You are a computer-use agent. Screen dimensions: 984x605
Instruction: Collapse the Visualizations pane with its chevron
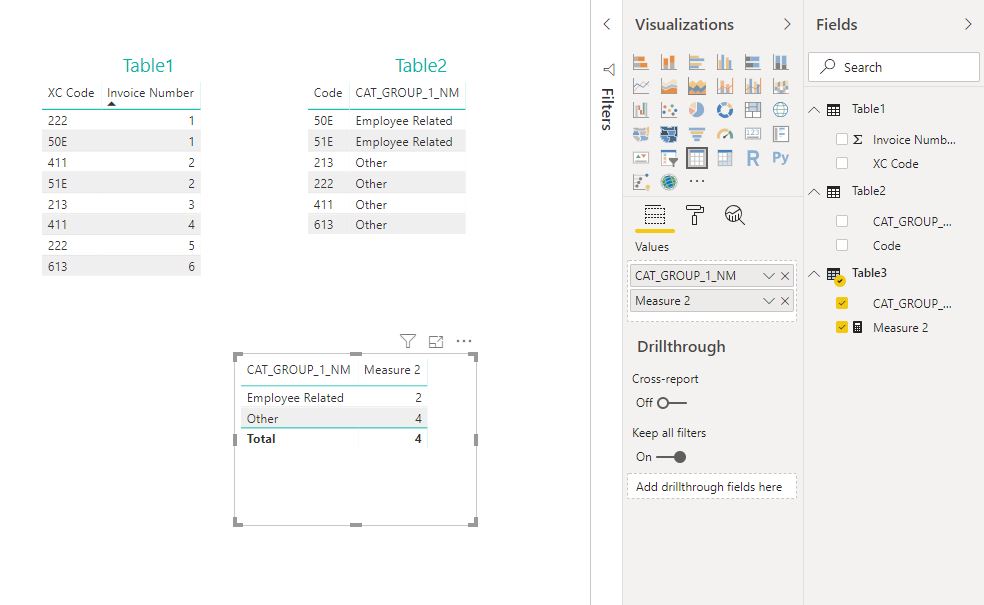pyautogui.click(x=787, y=24)
